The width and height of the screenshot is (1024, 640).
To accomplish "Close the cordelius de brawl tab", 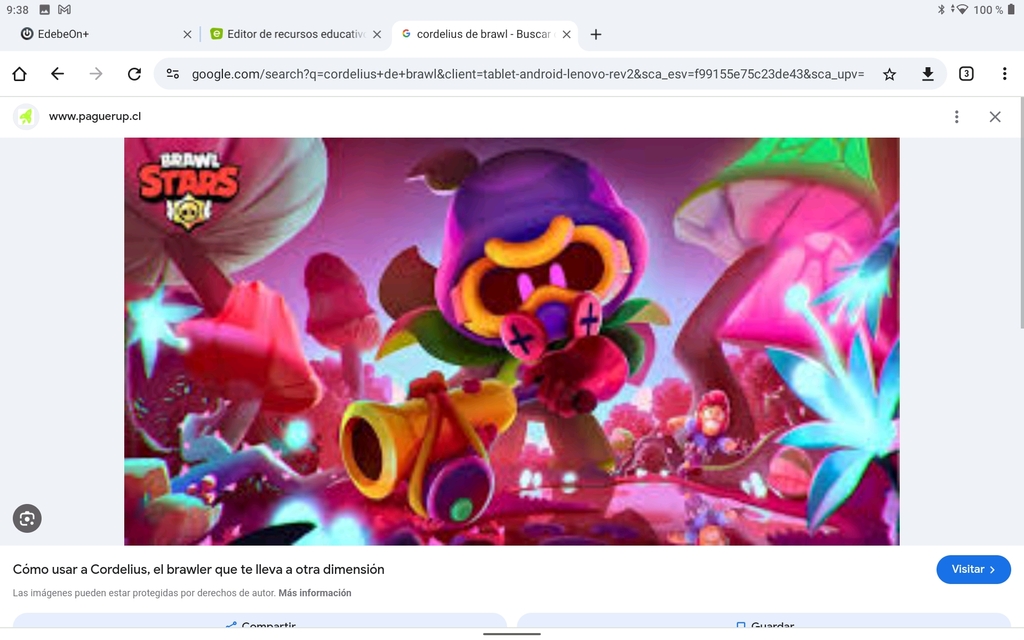I will click(566, 35).
